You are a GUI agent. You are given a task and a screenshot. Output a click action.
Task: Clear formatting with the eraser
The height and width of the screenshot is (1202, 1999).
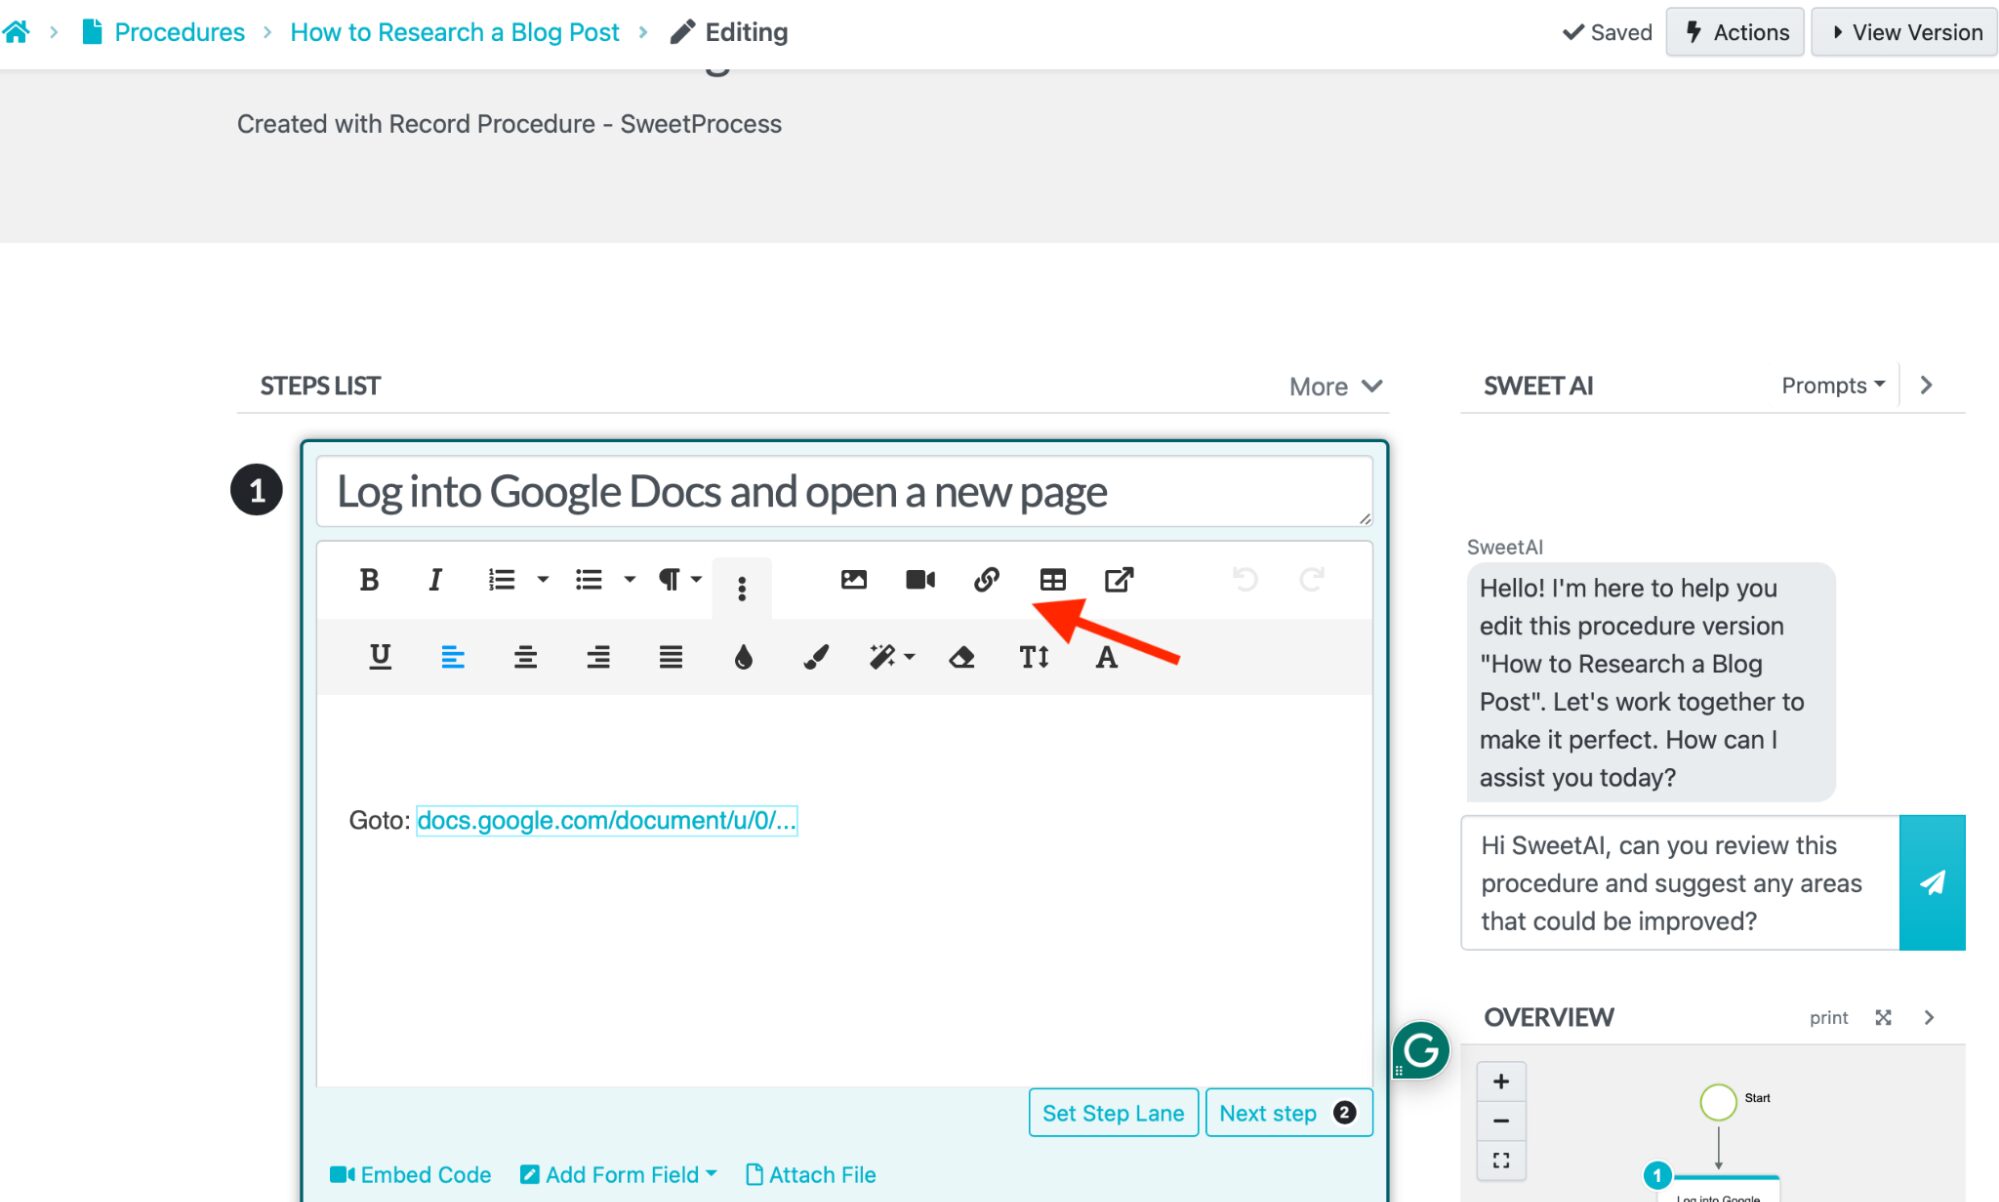[x=962, y=657]
